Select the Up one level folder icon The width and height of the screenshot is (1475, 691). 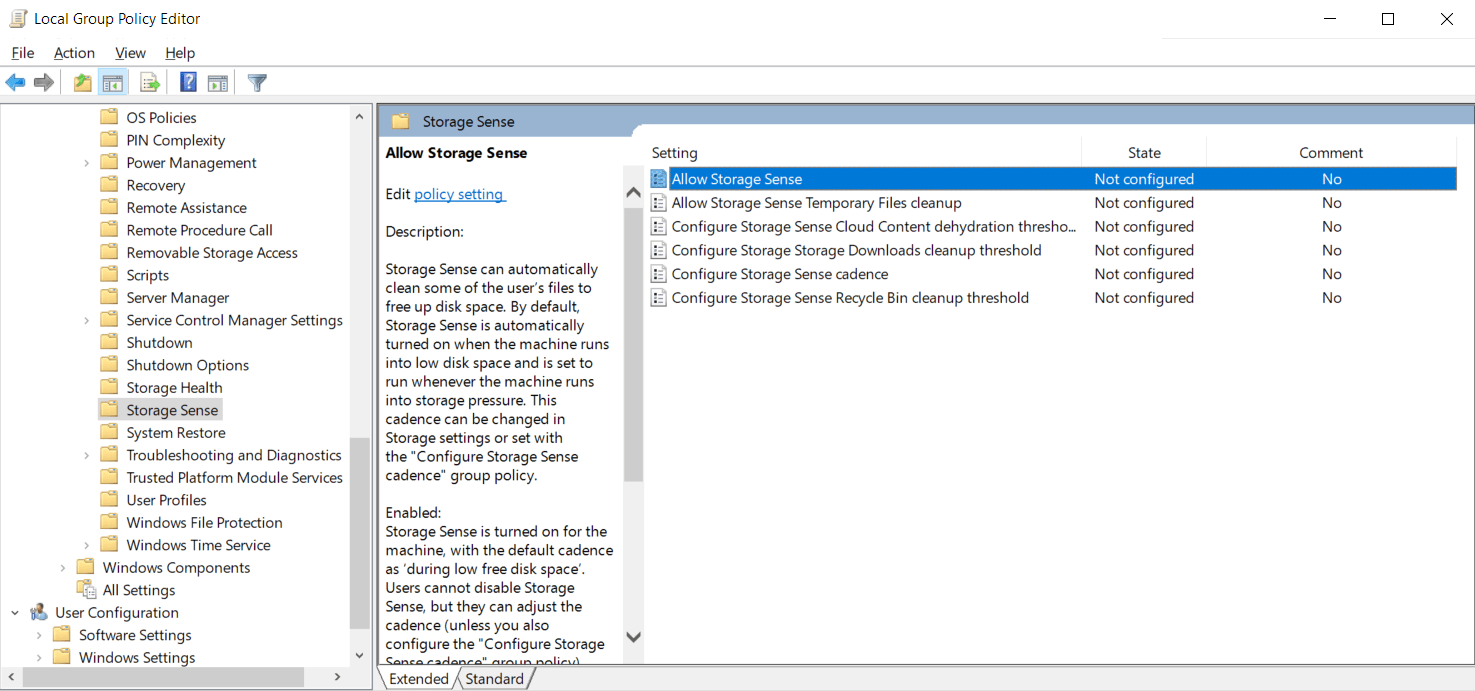click(81, 82)
